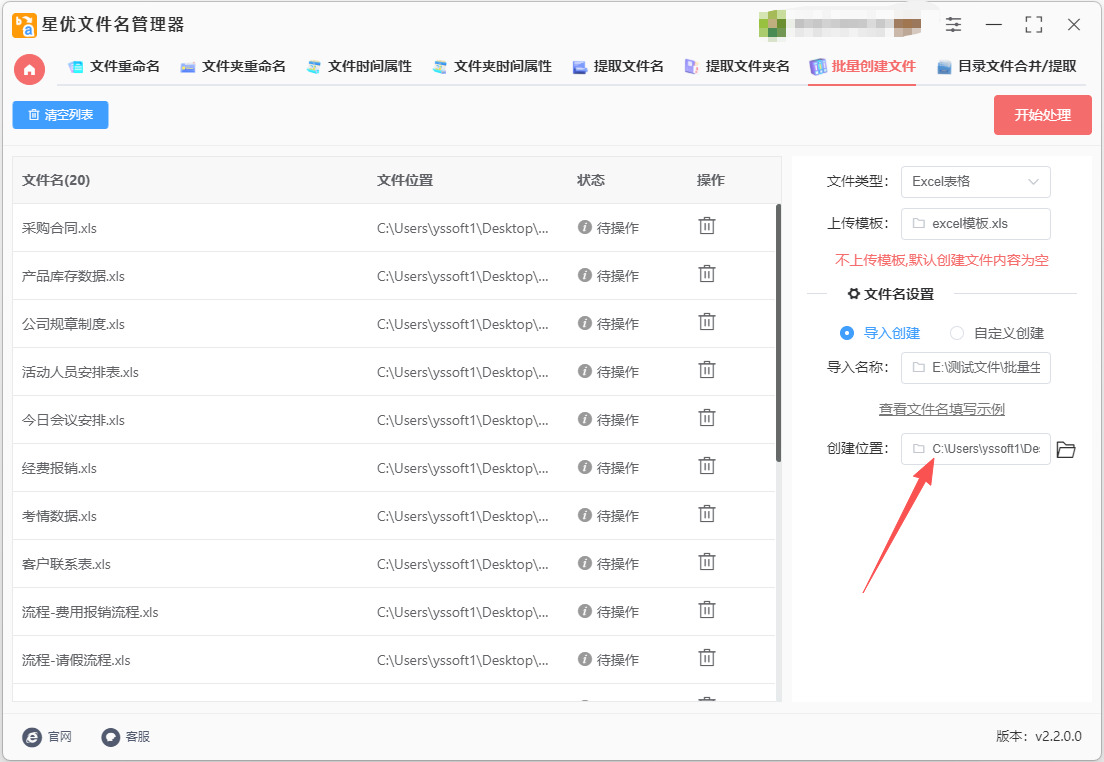Select the 流程-请假流程.xls file name
This screenshot has height=762, width=1104.
[x=76, y=660]
